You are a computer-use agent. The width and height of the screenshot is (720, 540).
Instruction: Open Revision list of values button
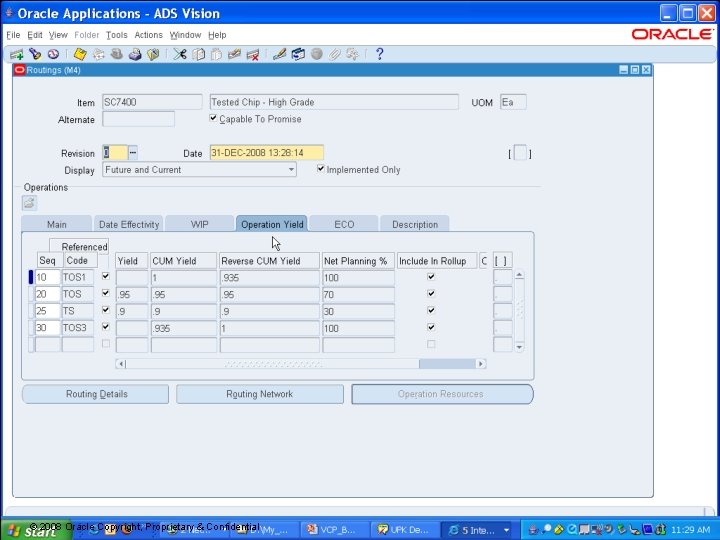(x=133, y=152)
